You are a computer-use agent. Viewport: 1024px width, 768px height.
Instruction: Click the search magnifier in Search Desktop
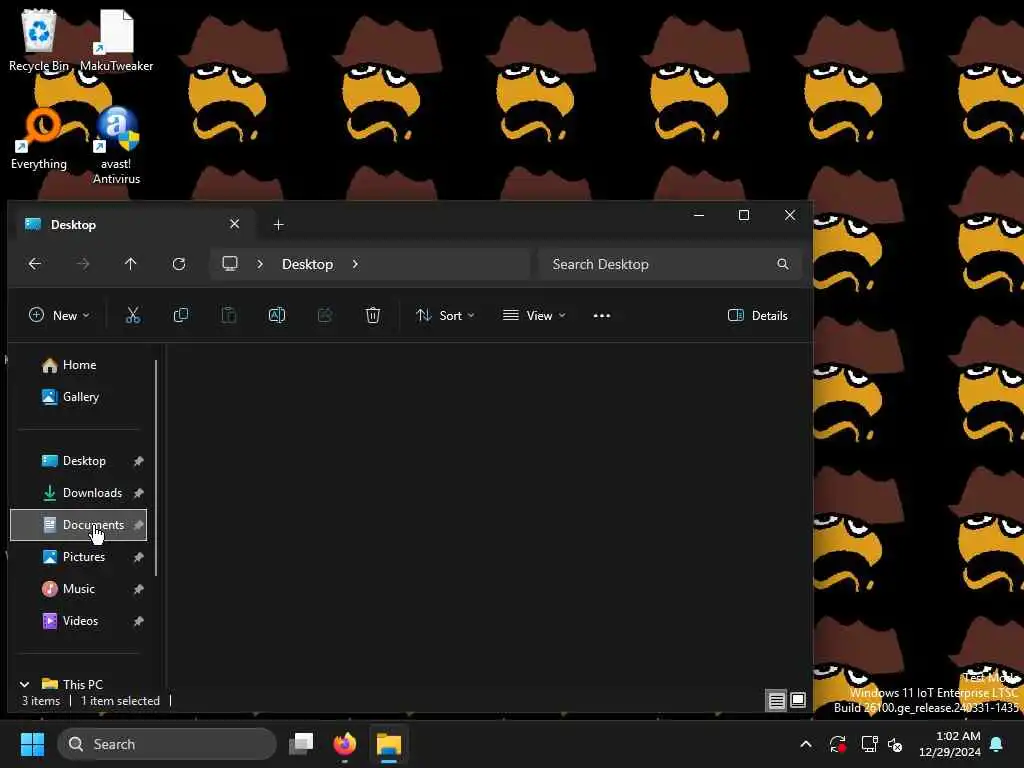coord(782,264)
